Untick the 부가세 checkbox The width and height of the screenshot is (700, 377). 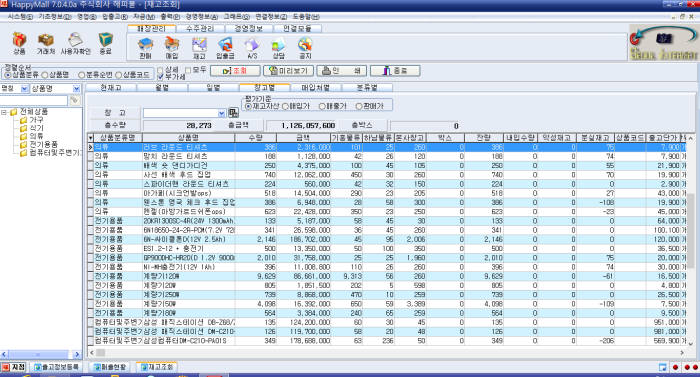(160, 77)
